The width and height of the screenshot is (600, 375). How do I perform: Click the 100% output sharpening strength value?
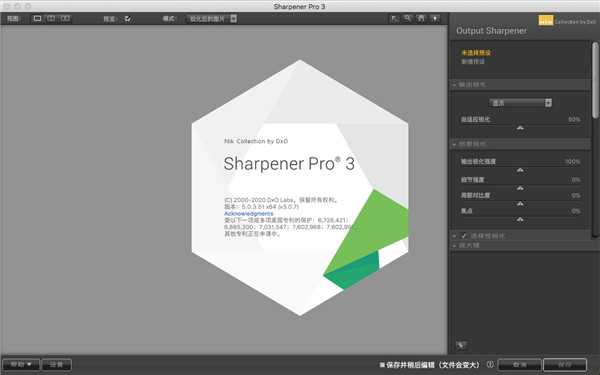coord(572,161)
